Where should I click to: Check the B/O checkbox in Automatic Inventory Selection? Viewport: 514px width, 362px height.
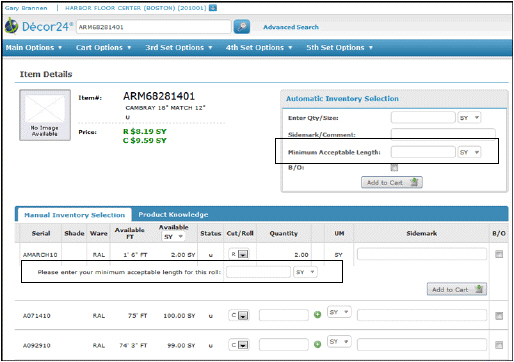[x=394, y=167]
